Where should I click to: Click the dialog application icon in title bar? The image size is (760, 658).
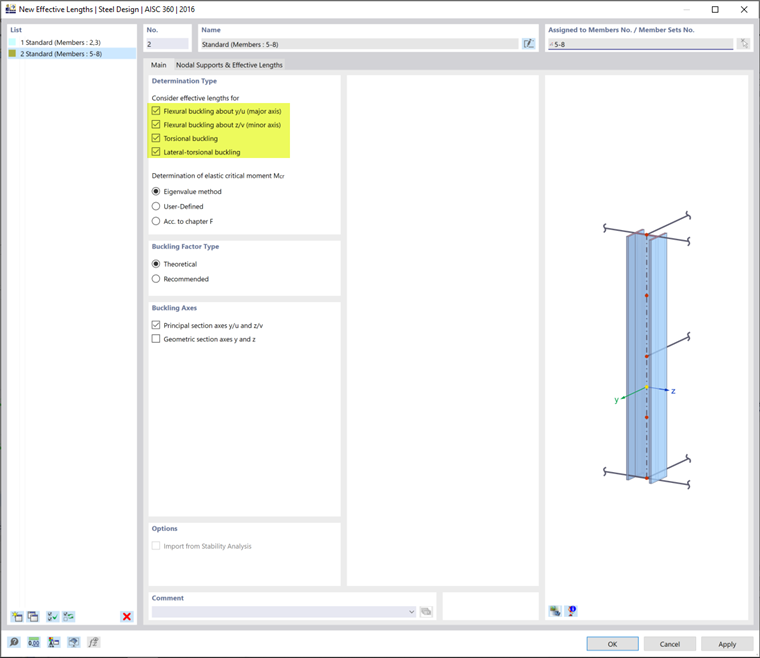point(10,9)
